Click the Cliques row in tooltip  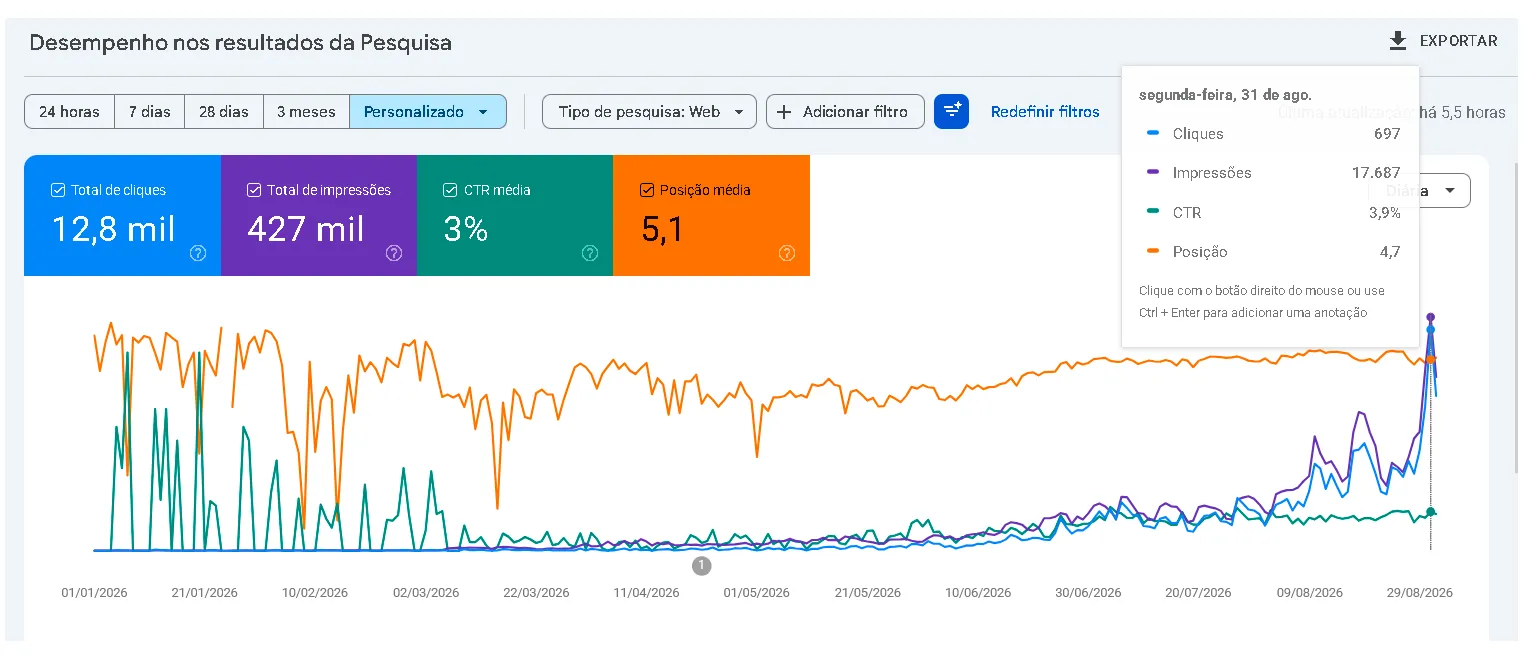1274,134
